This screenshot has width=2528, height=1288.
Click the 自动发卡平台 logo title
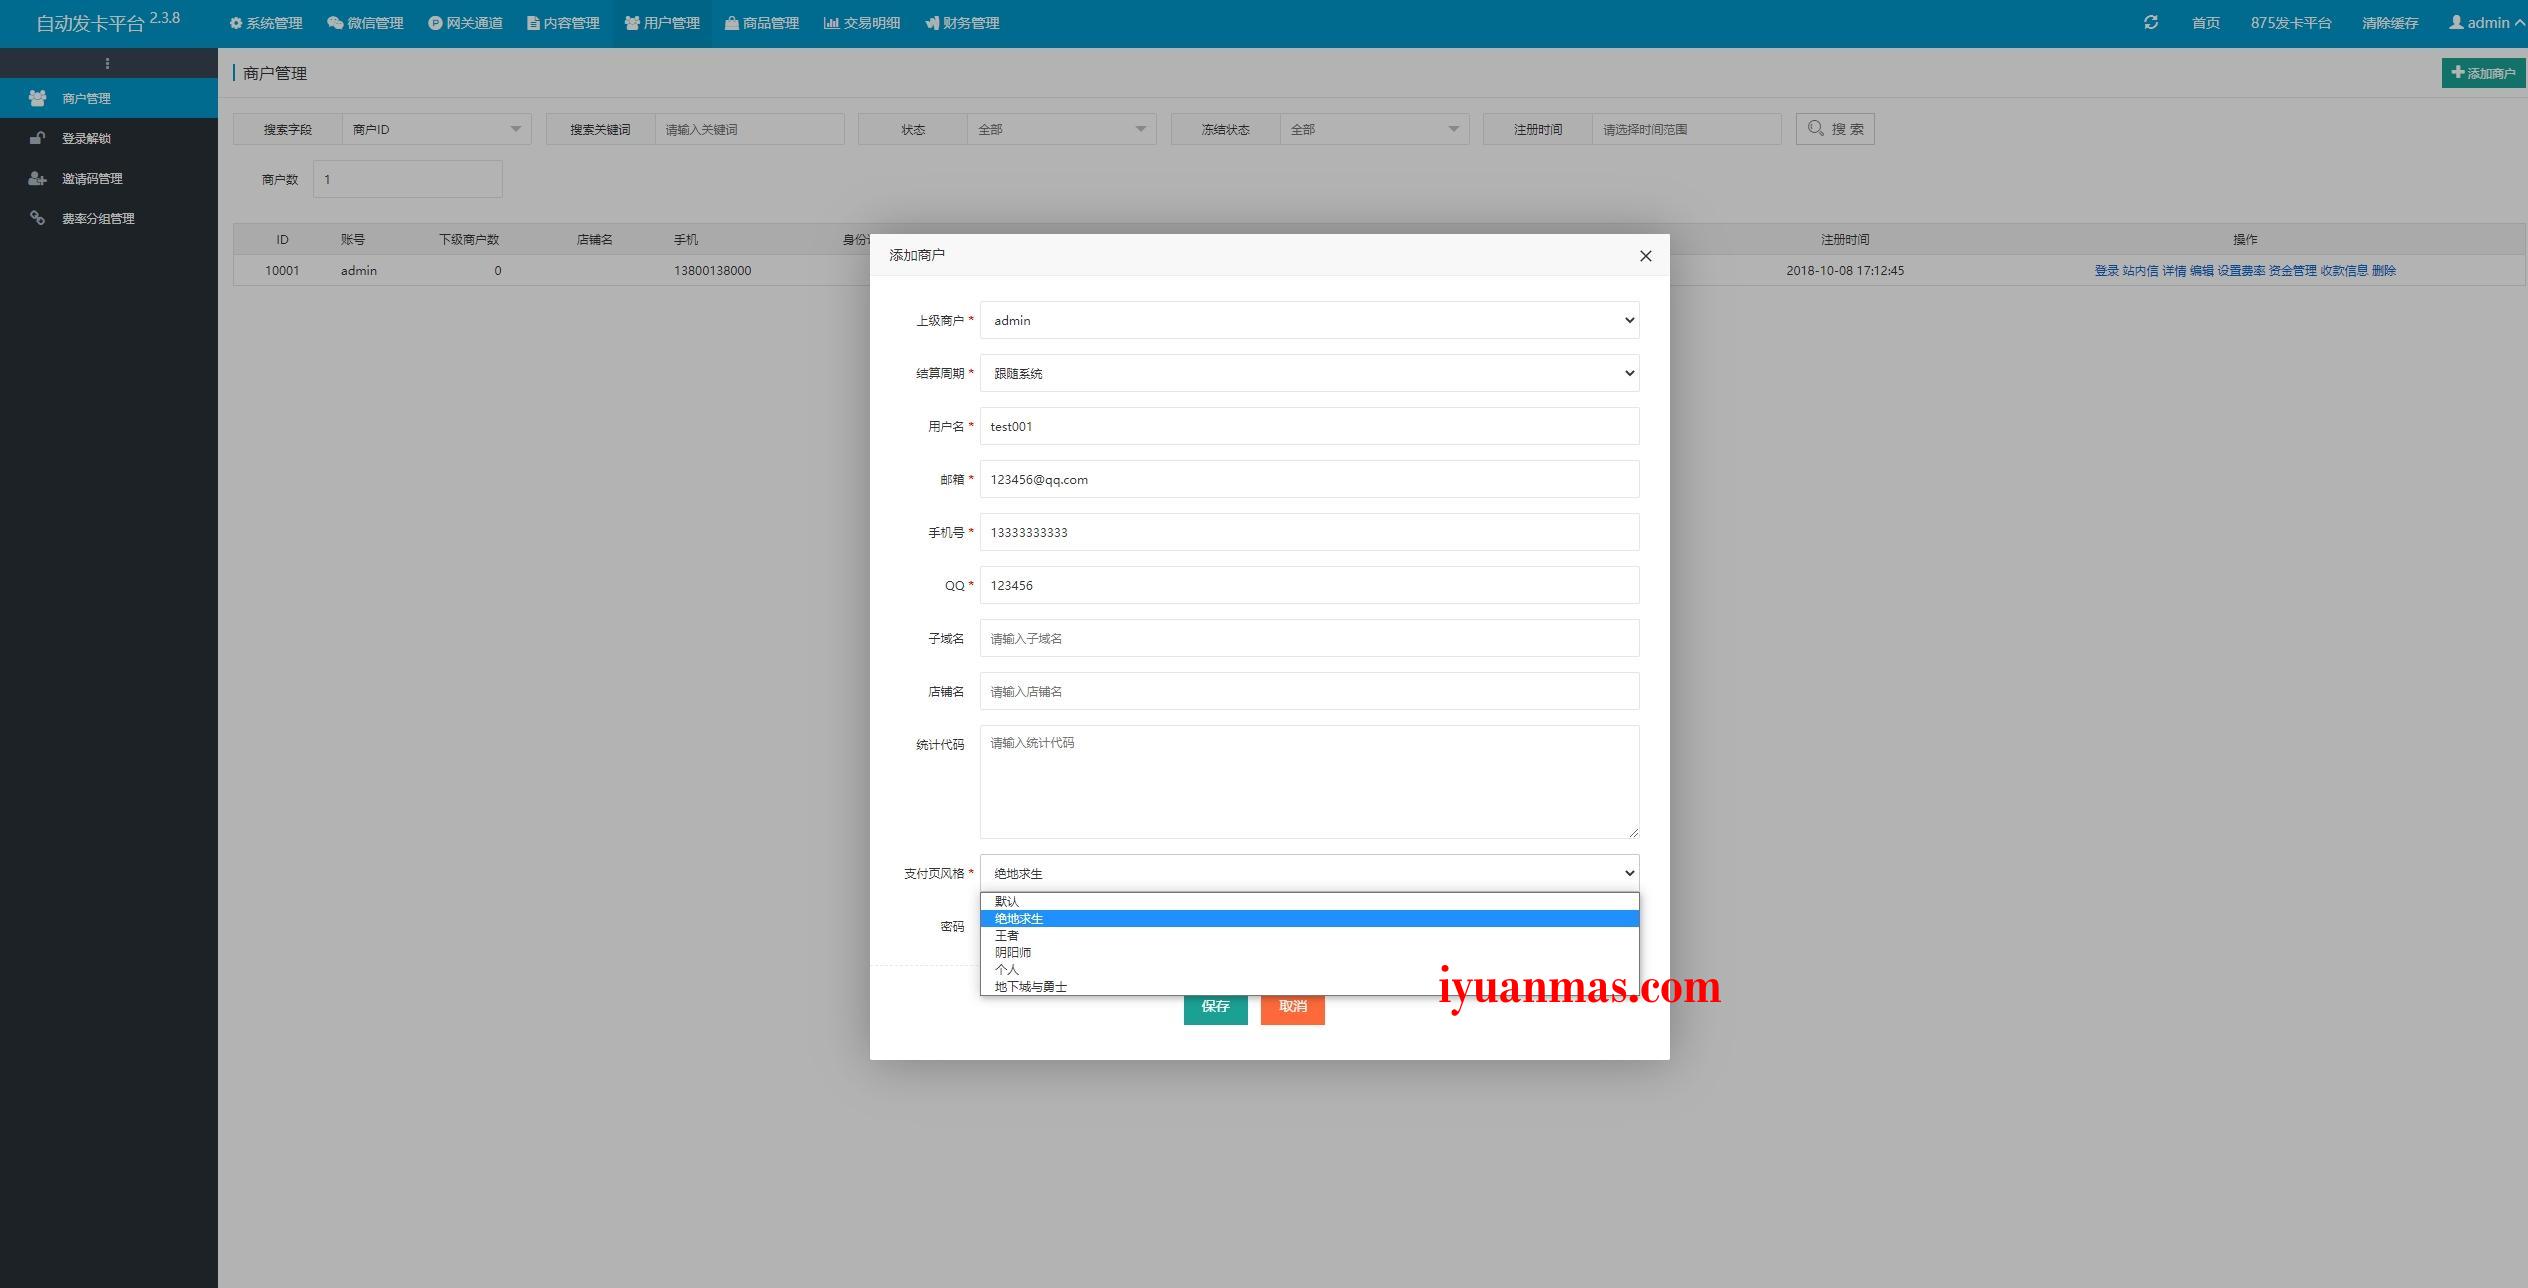click(108, 22)
